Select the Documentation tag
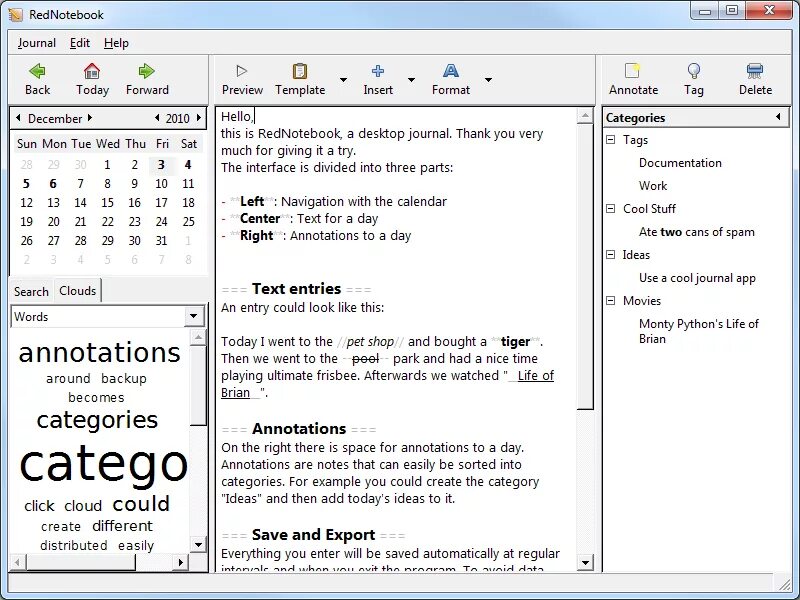800x600 pixels. click(x=680, y=163)
